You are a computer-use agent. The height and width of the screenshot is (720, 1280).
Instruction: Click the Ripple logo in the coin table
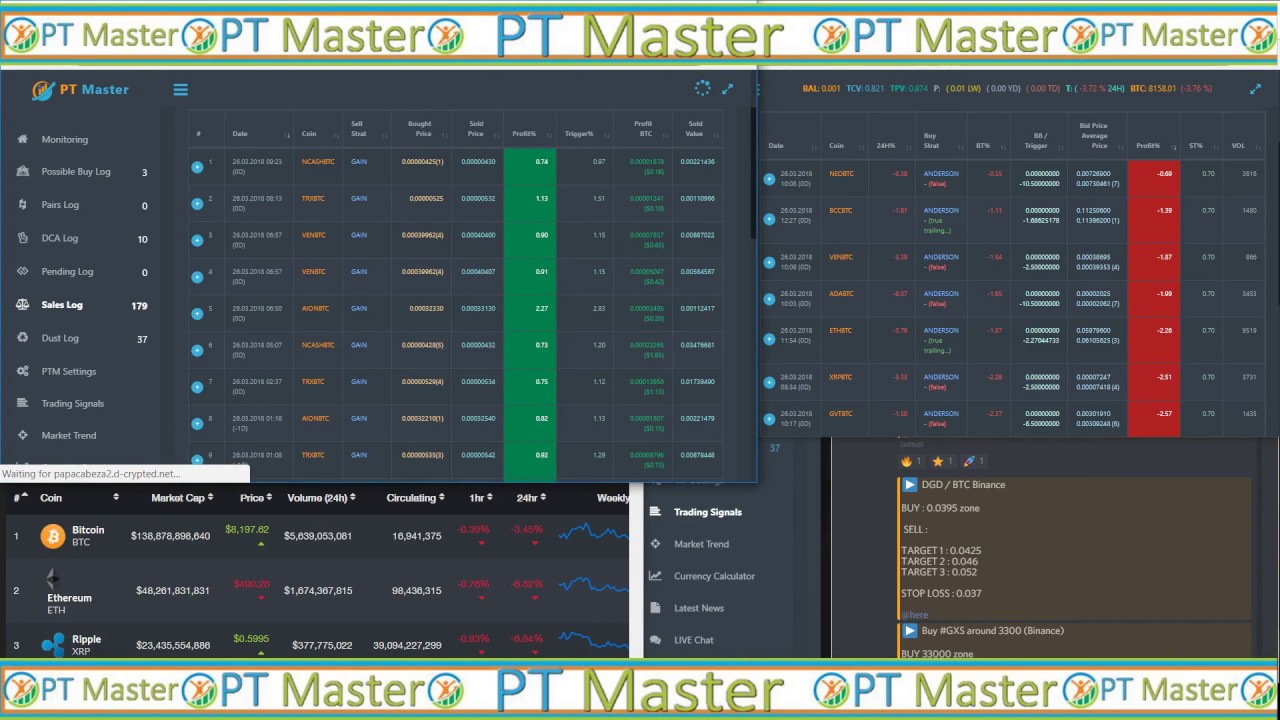click(x=53, y=645)
